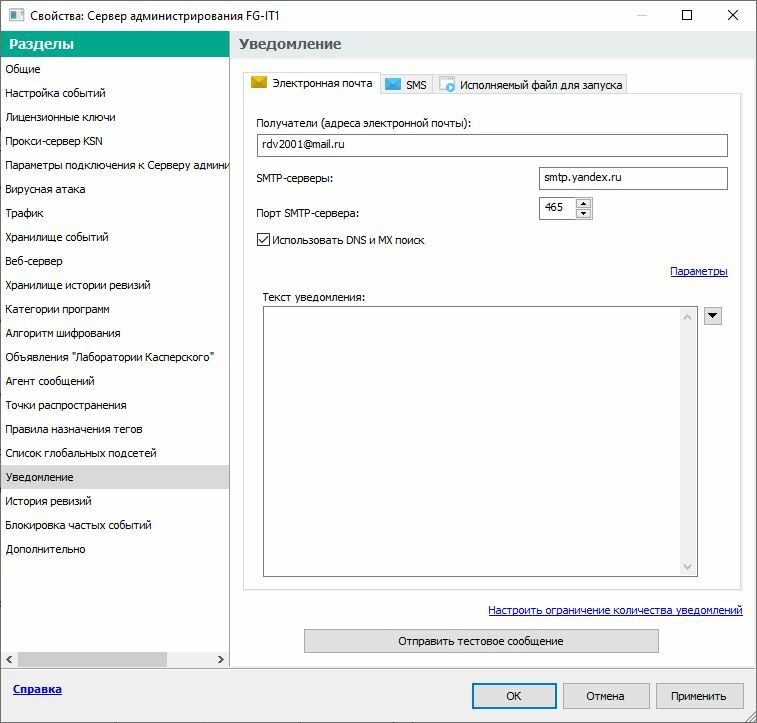The width and height of the screenshot is (757, 723).
Task: Click the executable file tab icon
Action: click(x=447, y=84)
